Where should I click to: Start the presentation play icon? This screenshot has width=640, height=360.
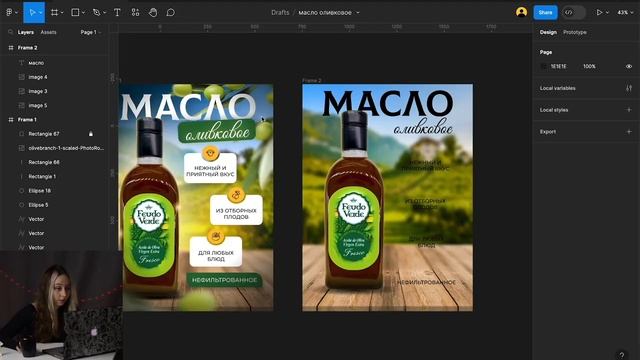click(x=599, y=13)
